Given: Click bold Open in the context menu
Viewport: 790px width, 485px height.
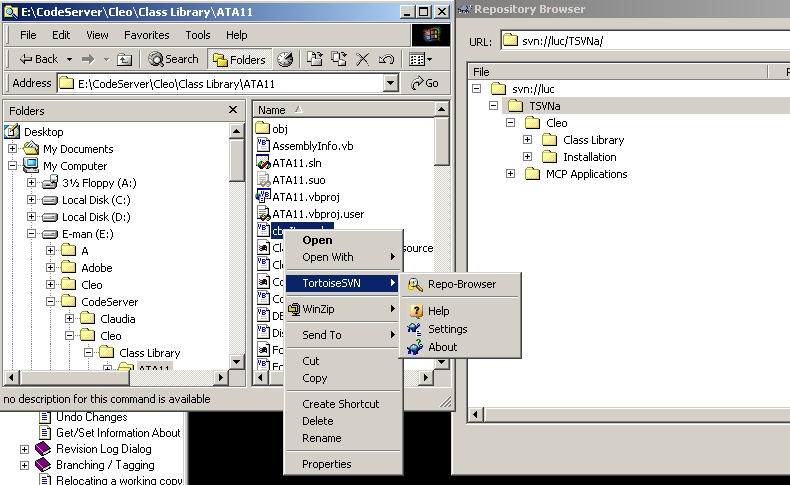Looking at the screenshot, I should point(343,240).
